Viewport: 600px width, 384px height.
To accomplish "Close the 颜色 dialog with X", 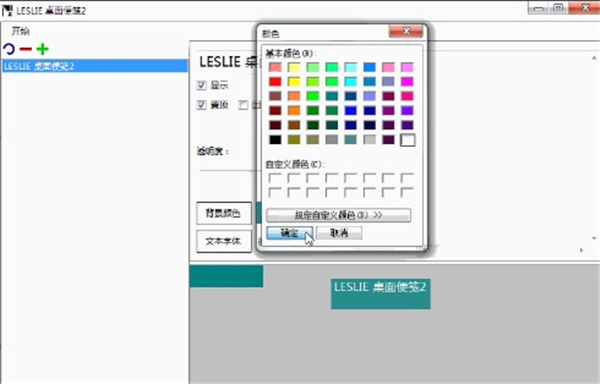I will [x=406, y=31].
